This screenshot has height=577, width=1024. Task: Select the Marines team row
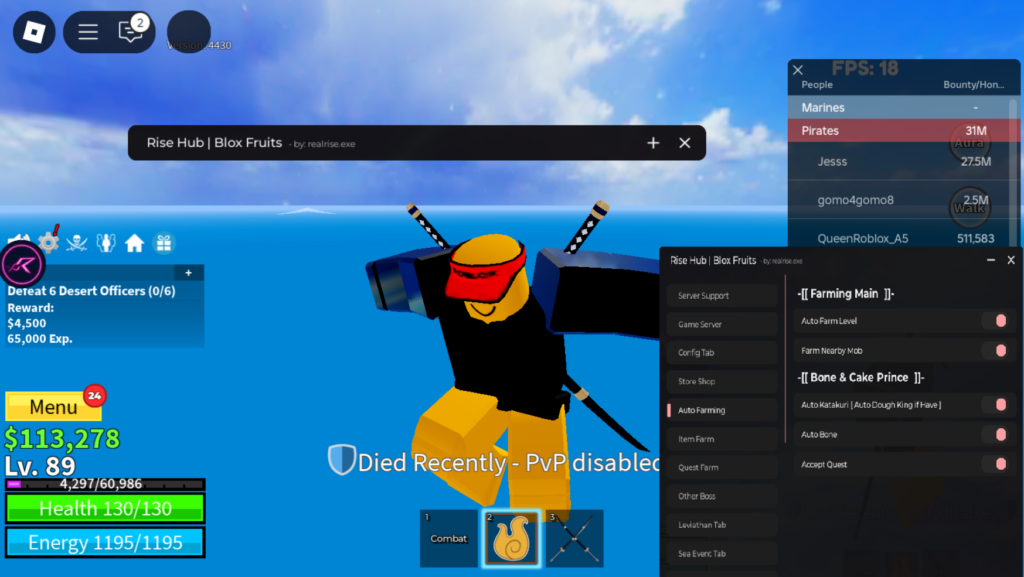pyautogui.click(x=899, y=107)
